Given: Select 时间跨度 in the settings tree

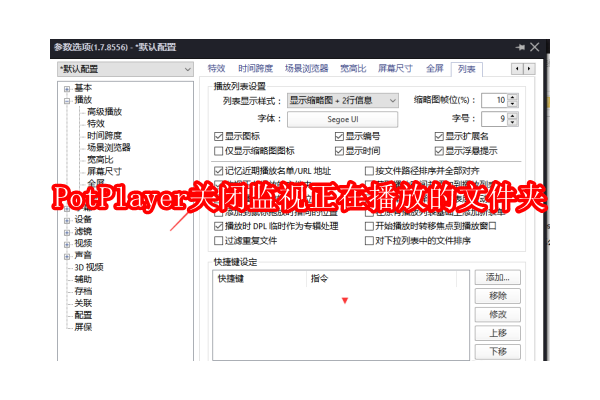Looking at the screenshot, I should (x=104, y=136).
